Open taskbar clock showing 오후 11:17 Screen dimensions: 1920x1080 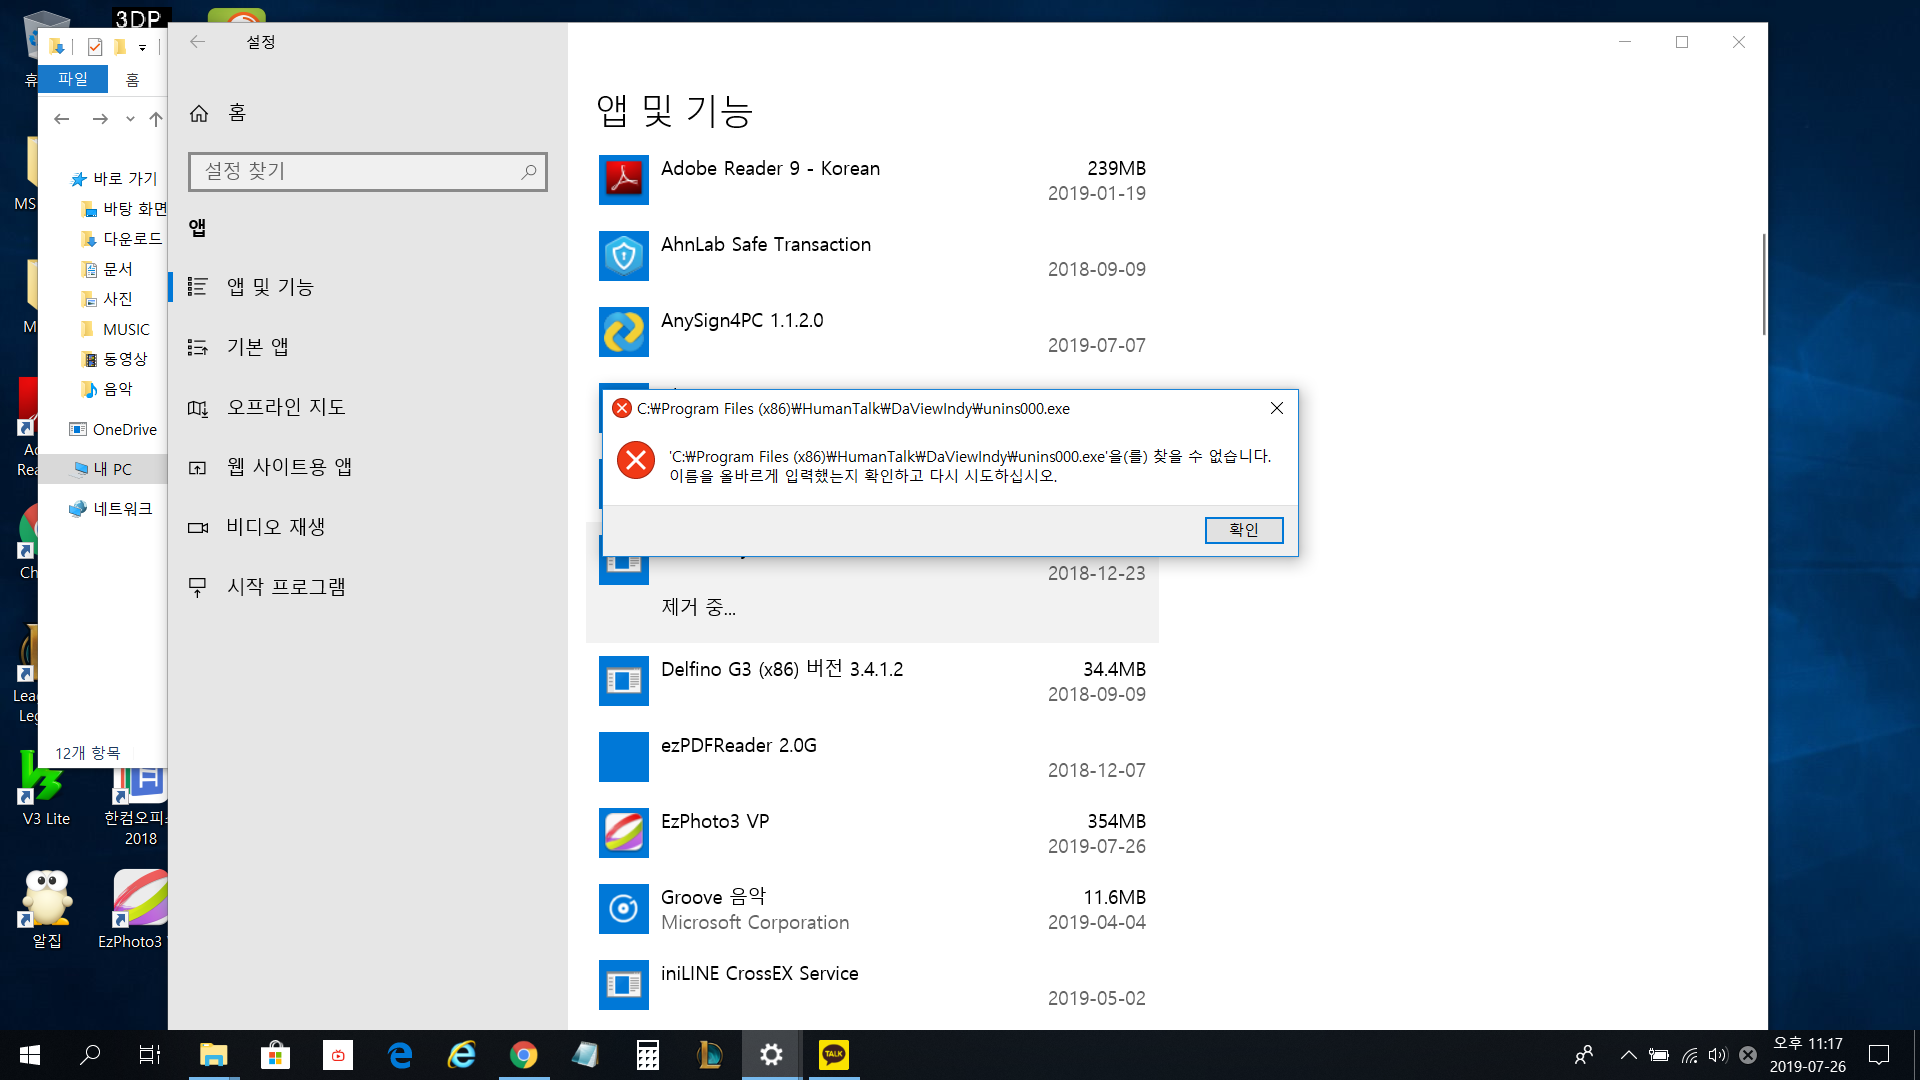click(x=1807, y=1055)
